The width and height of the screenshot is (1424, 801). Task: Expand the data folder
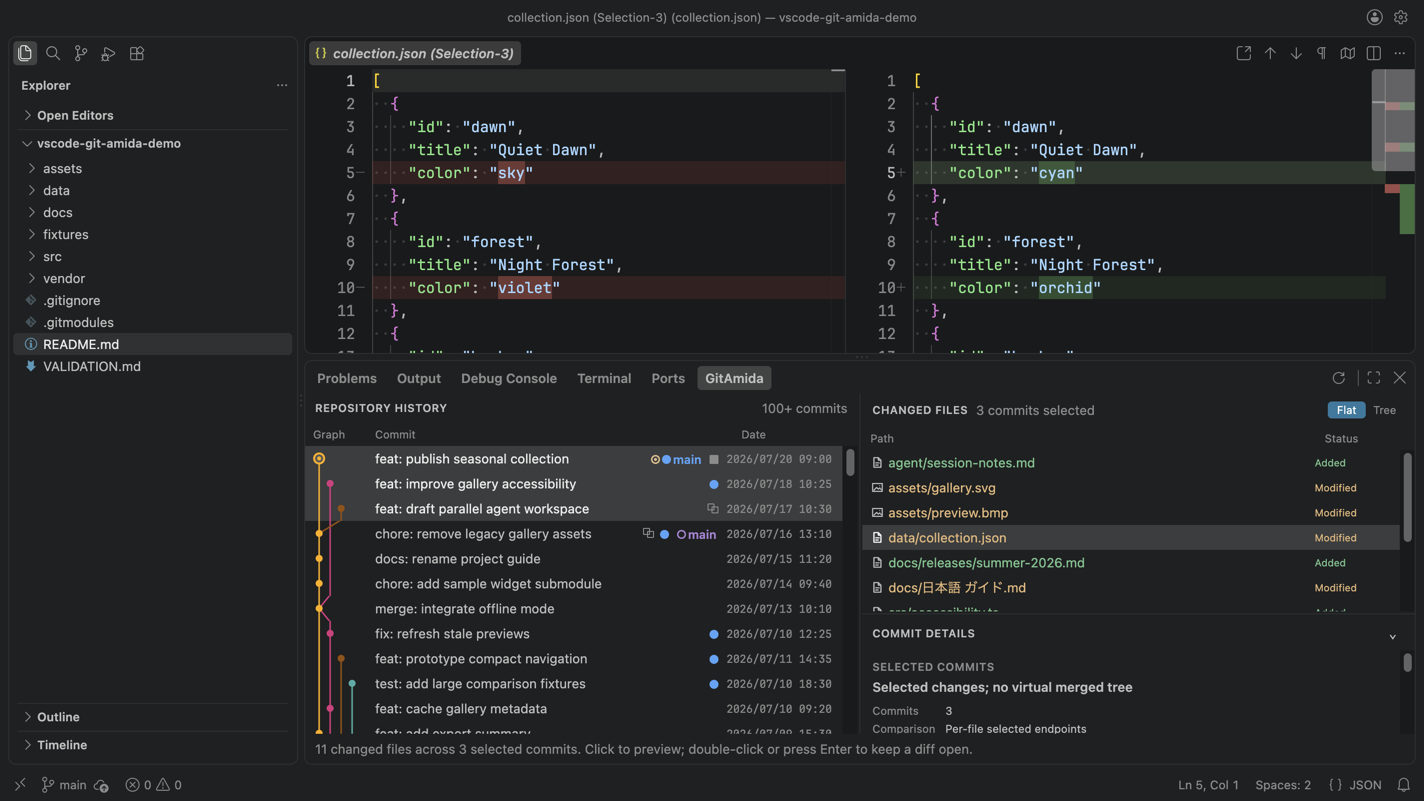point(152,190)
